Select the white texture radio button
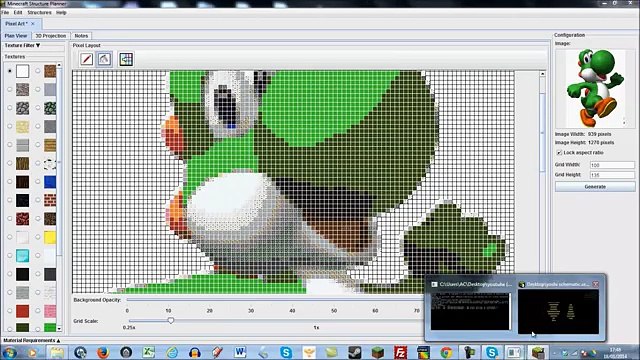The image size is (640, 360). 10,71
